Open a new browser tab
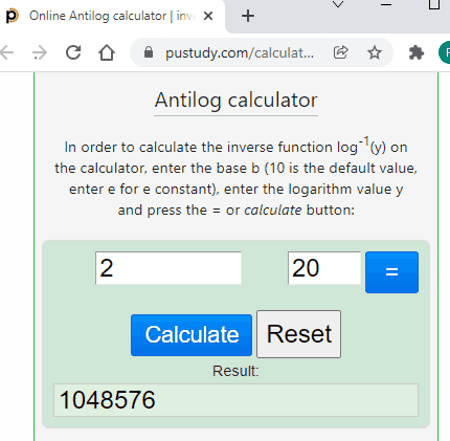Viewport: 450px width, 441px height. pyautogui.click(x=248, y=16)
